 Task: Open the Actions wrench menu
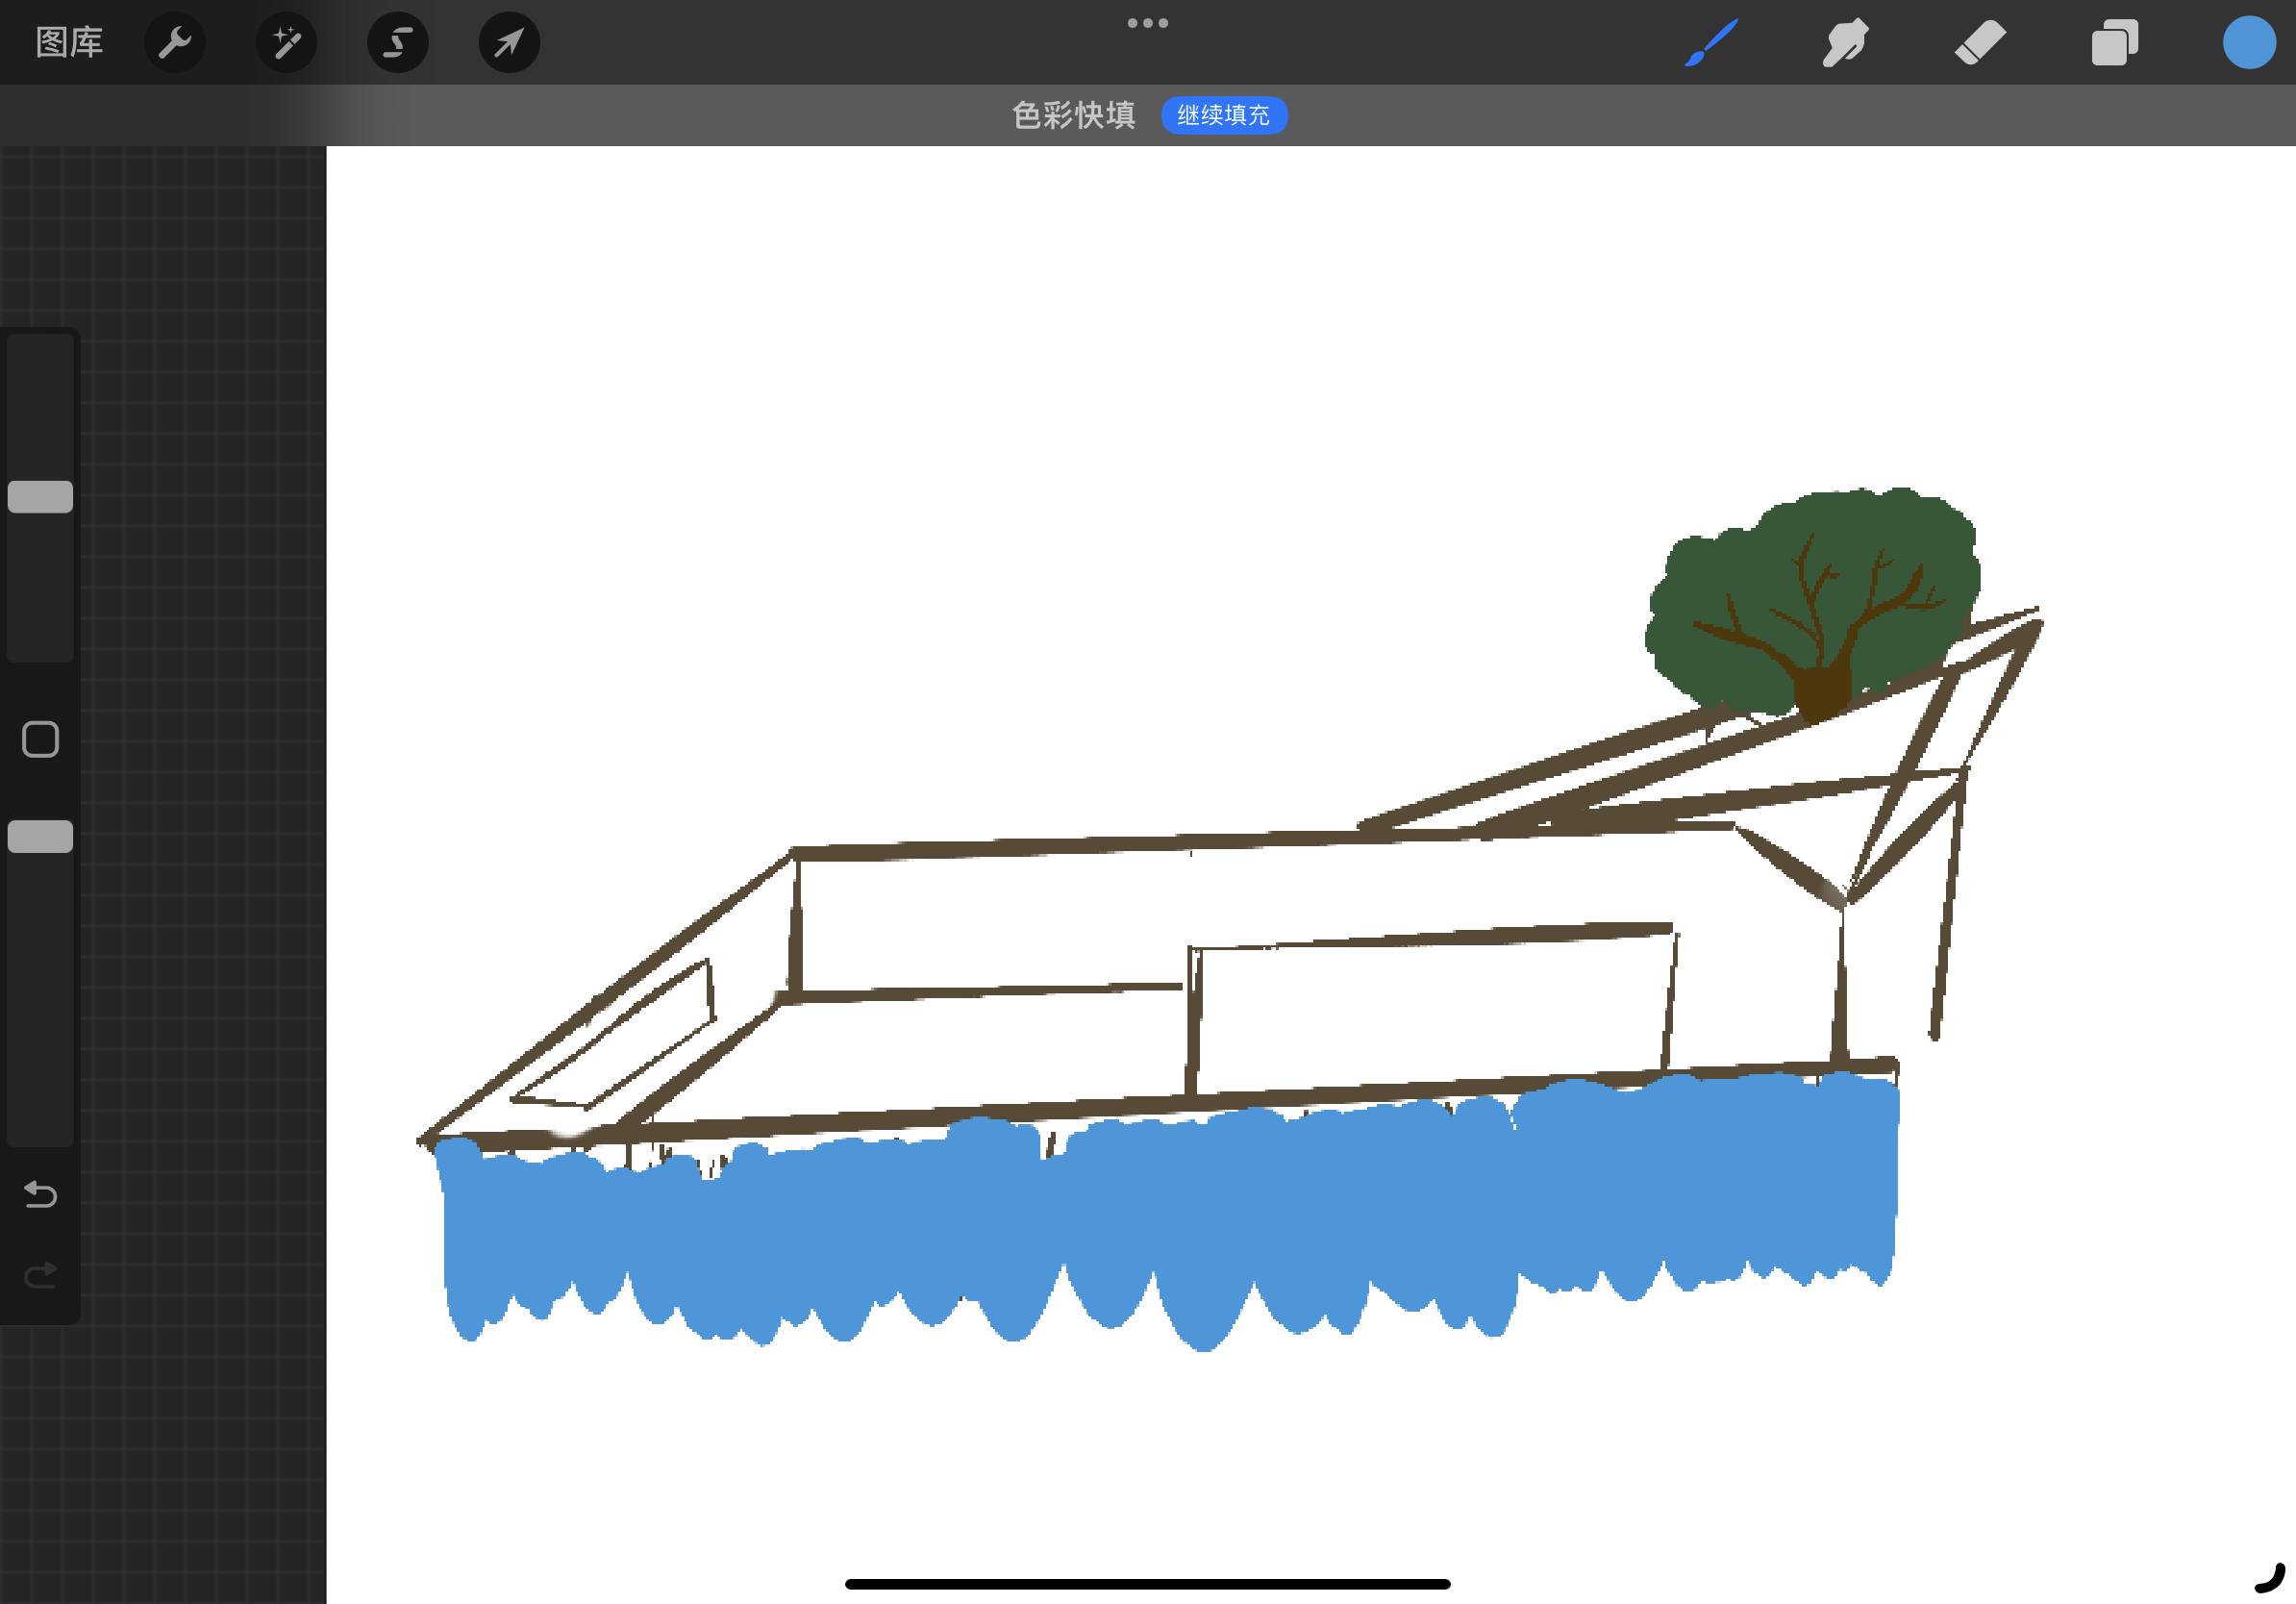[x=175, y=42]
